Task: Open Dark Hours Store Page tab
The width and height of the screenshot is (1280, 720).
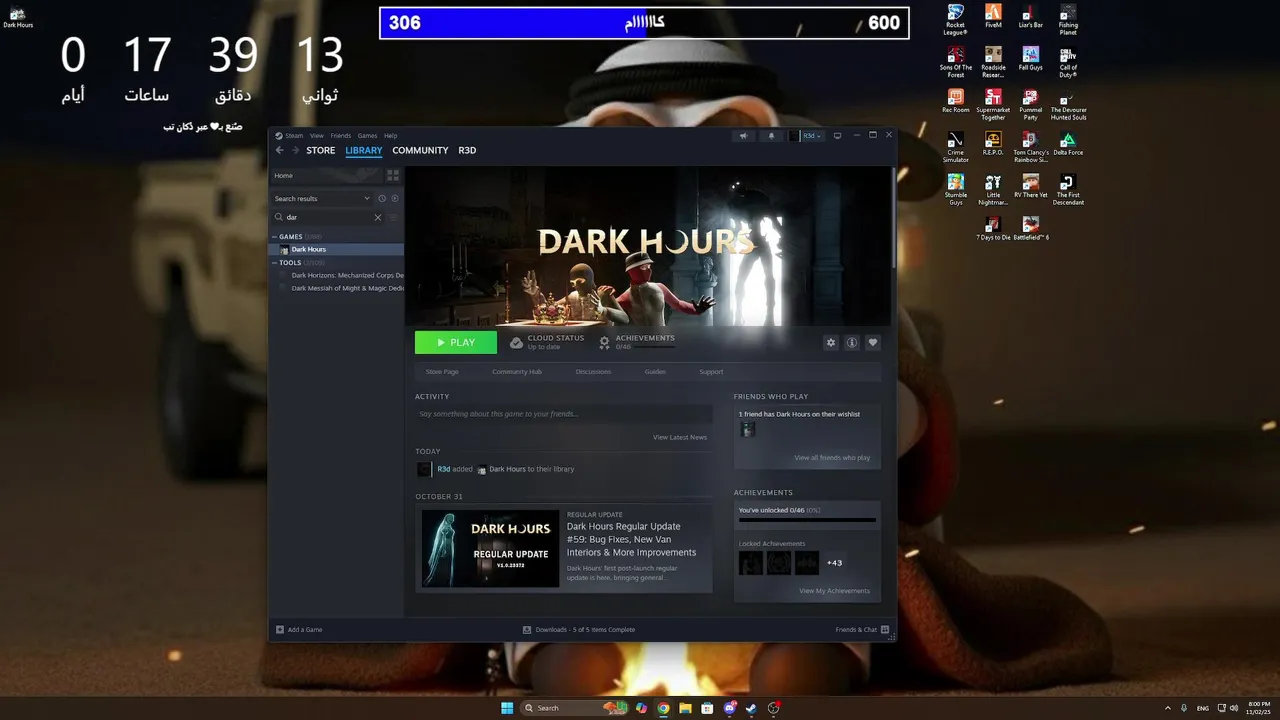Action: click(x=442, y=372)
